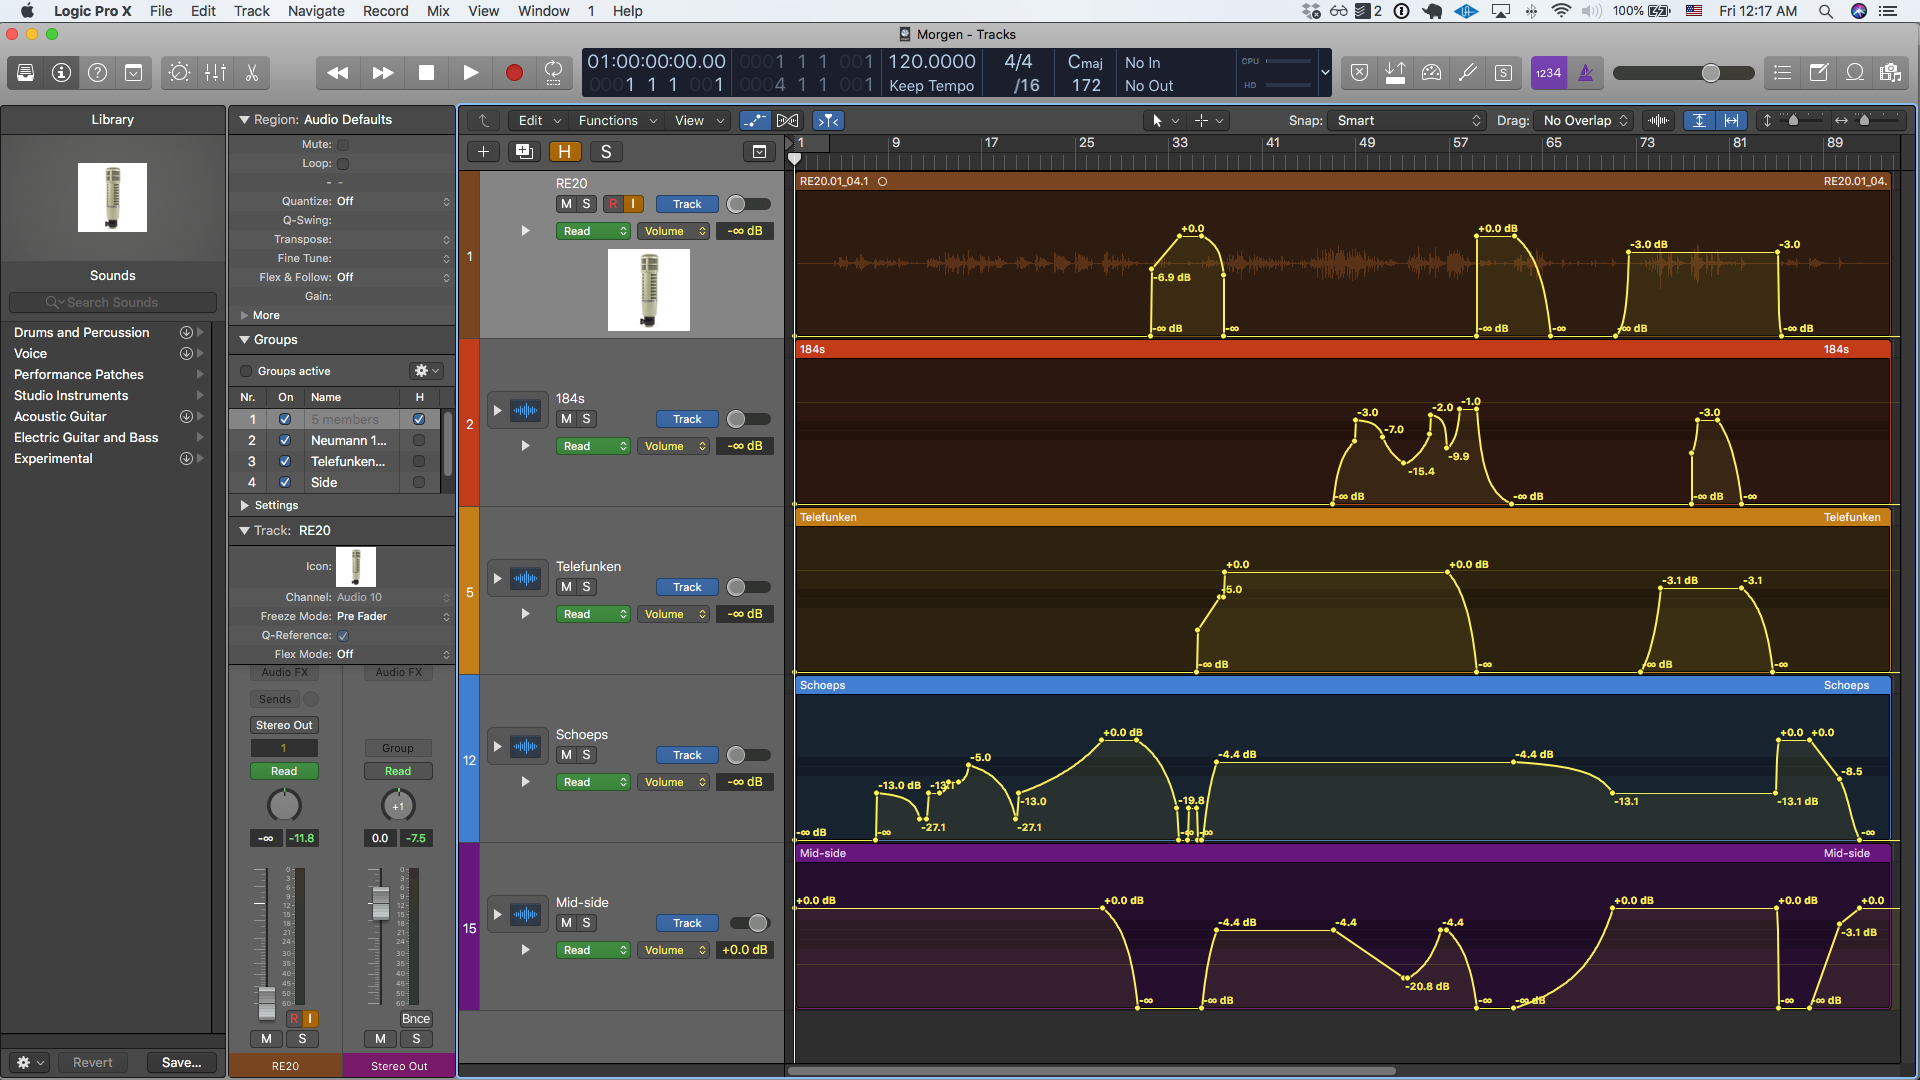Click the Duplicate Track icon
This screenshot has width=1920, height=1080.
(x=524, y=152)
